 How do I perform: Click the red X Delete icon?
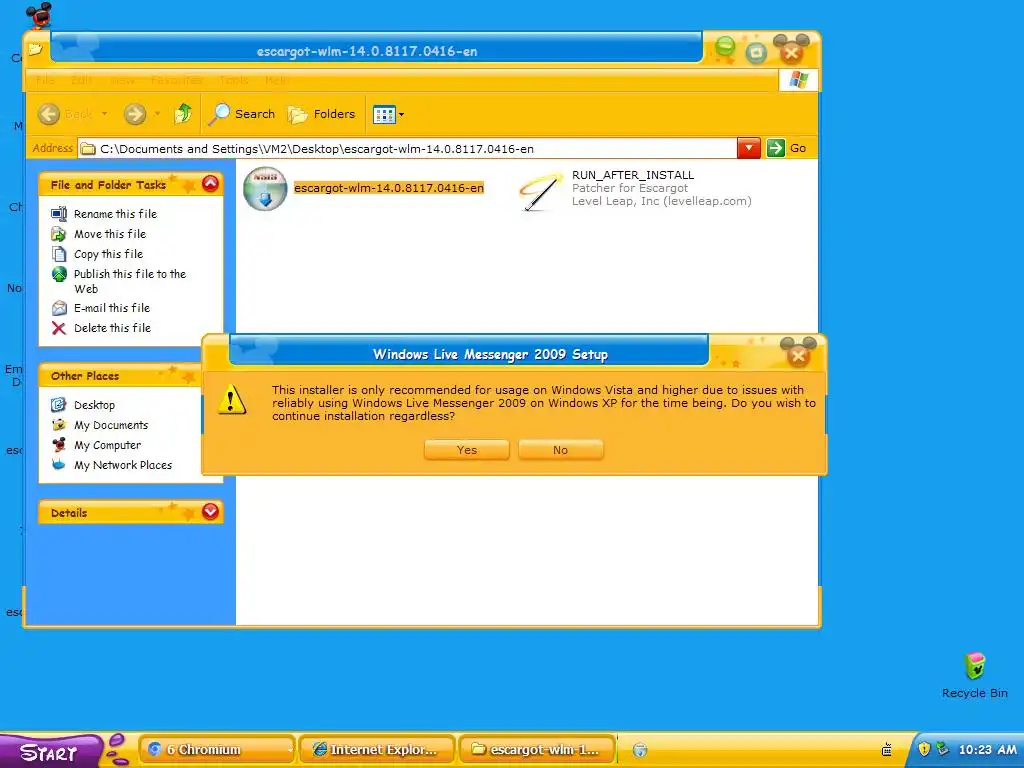point(59,328)
